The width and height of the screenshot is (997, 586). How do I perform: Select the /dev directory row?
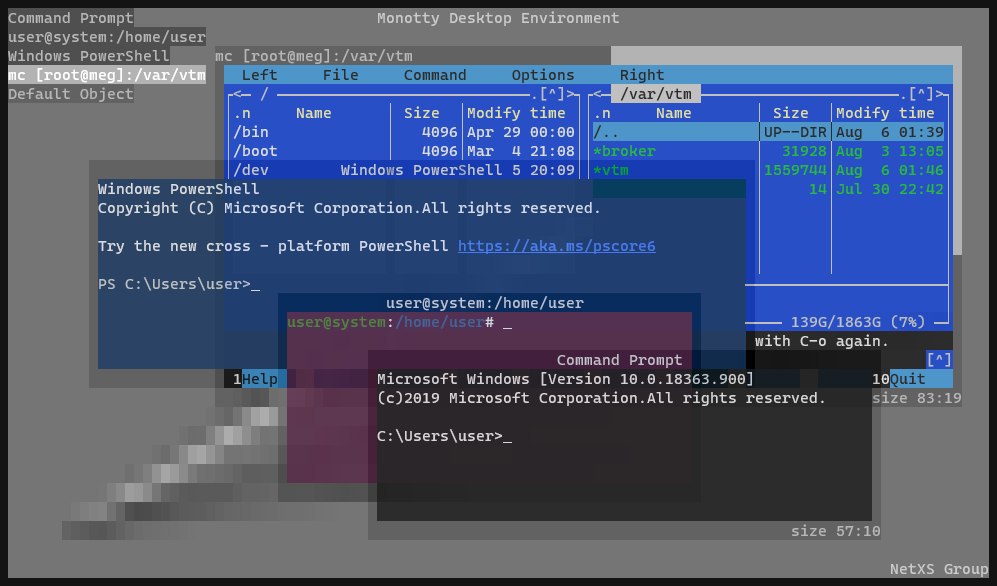(404, 170)
